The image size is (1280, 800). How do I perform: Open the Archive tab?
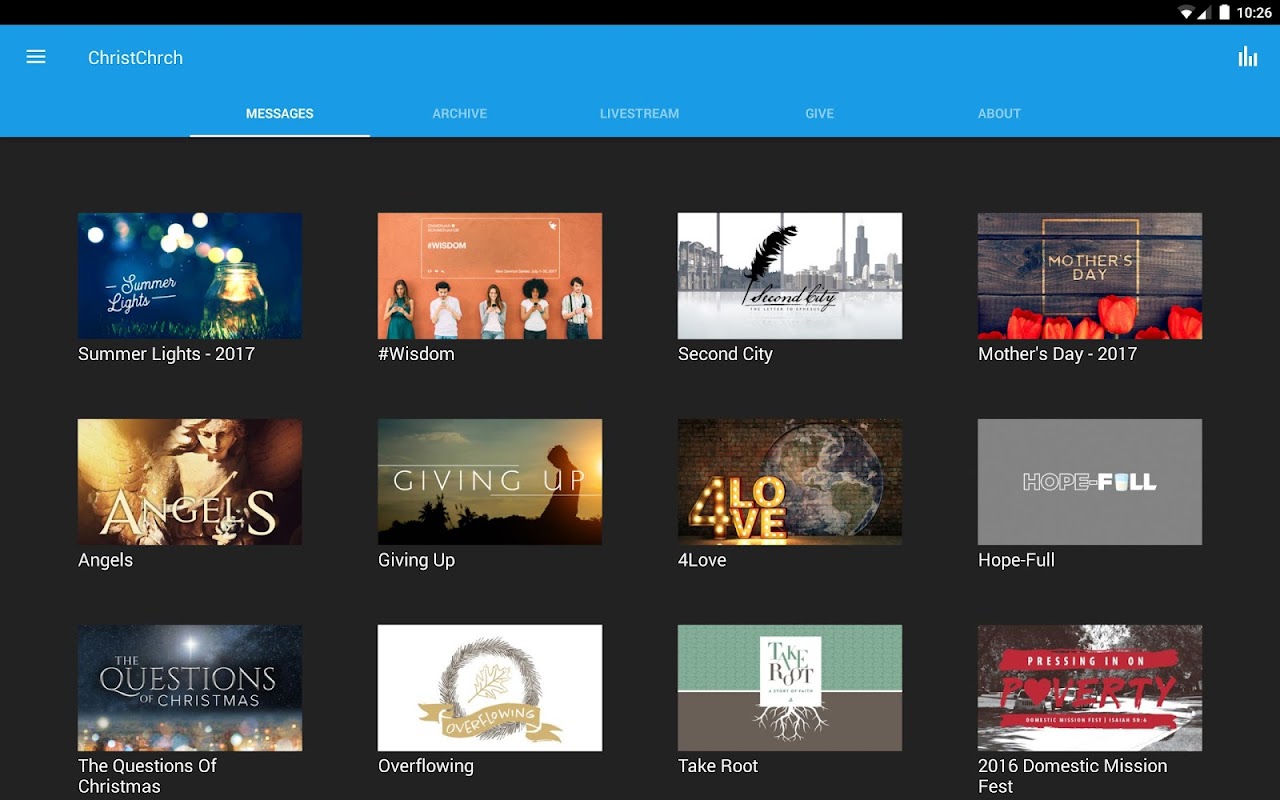click(x=460, y=114)
